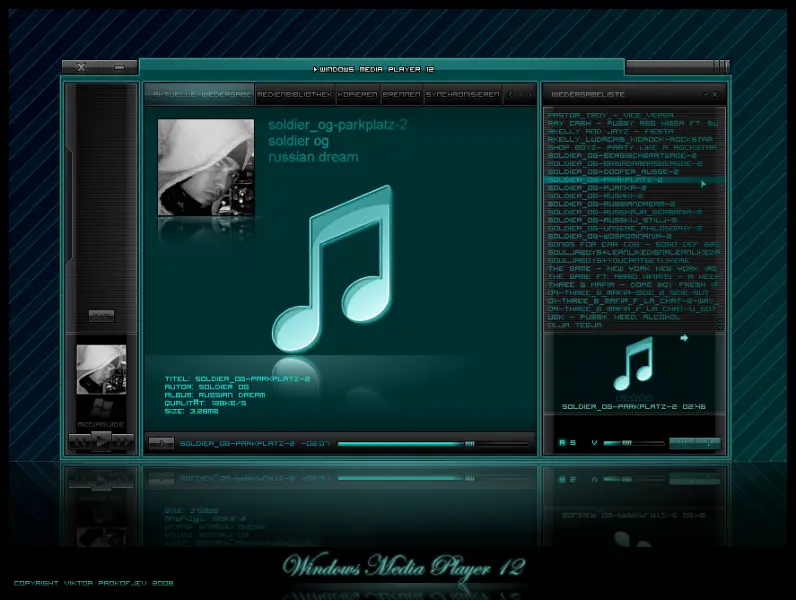Select 'SouljaBoys+YouCantGetLikeMe' track
Image resolution: width=796 pixels, height=600 pixels.
pos(619,260)
